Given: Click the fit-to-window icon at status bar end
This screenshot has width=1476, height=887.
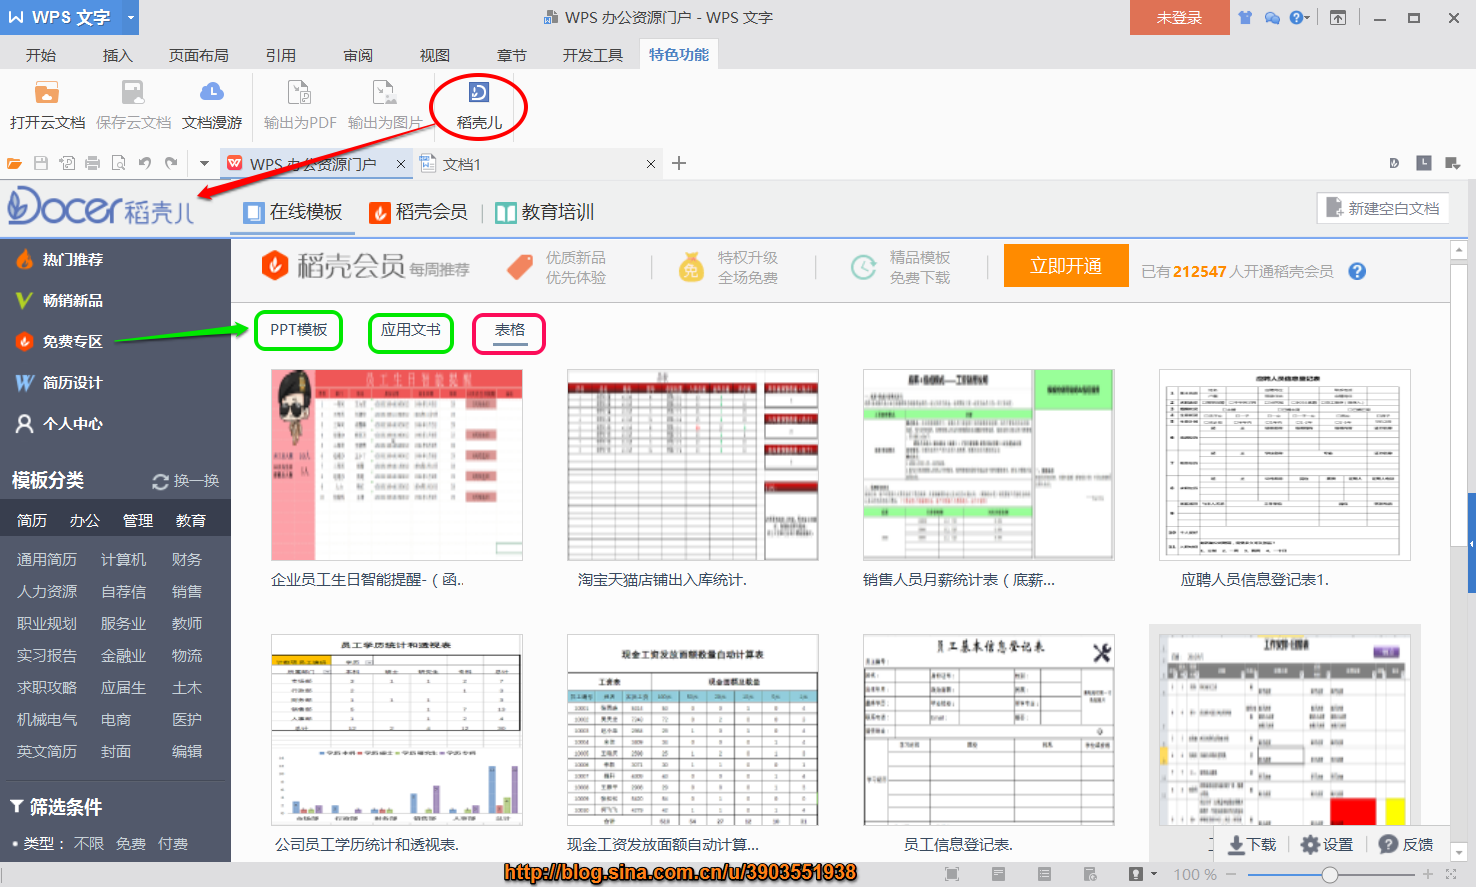Looking at the screenshot, I should coord(1451,874).
